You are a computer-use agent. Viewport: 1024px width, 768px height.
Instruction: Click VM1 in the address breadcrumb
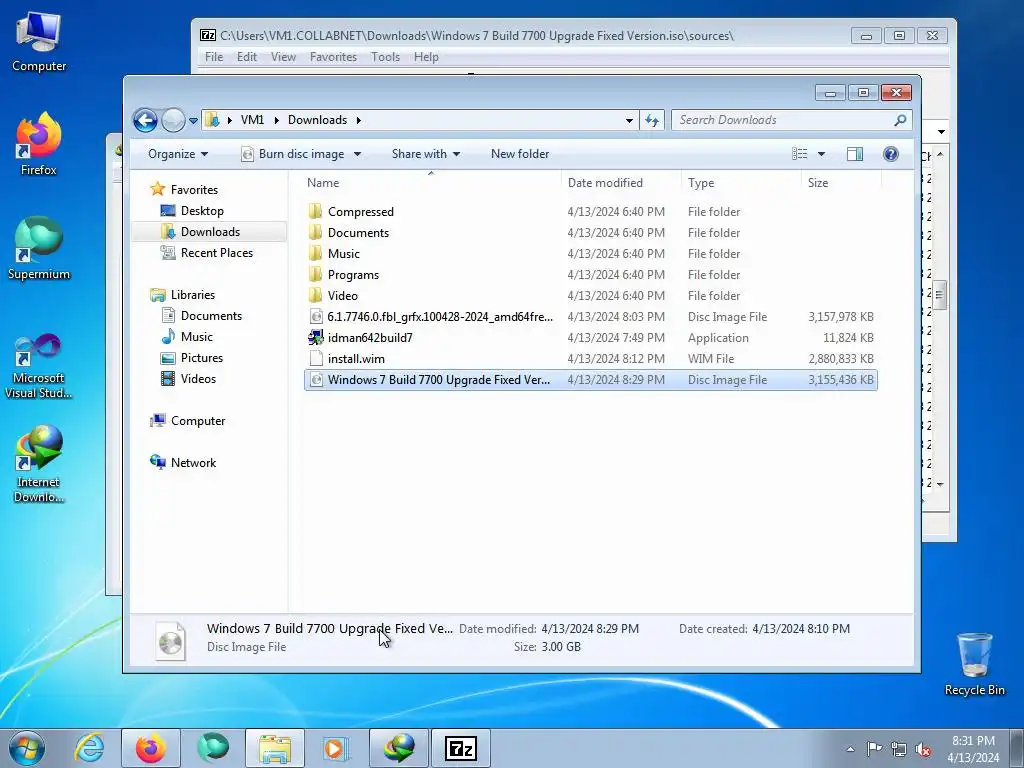[x=252, y=120]
